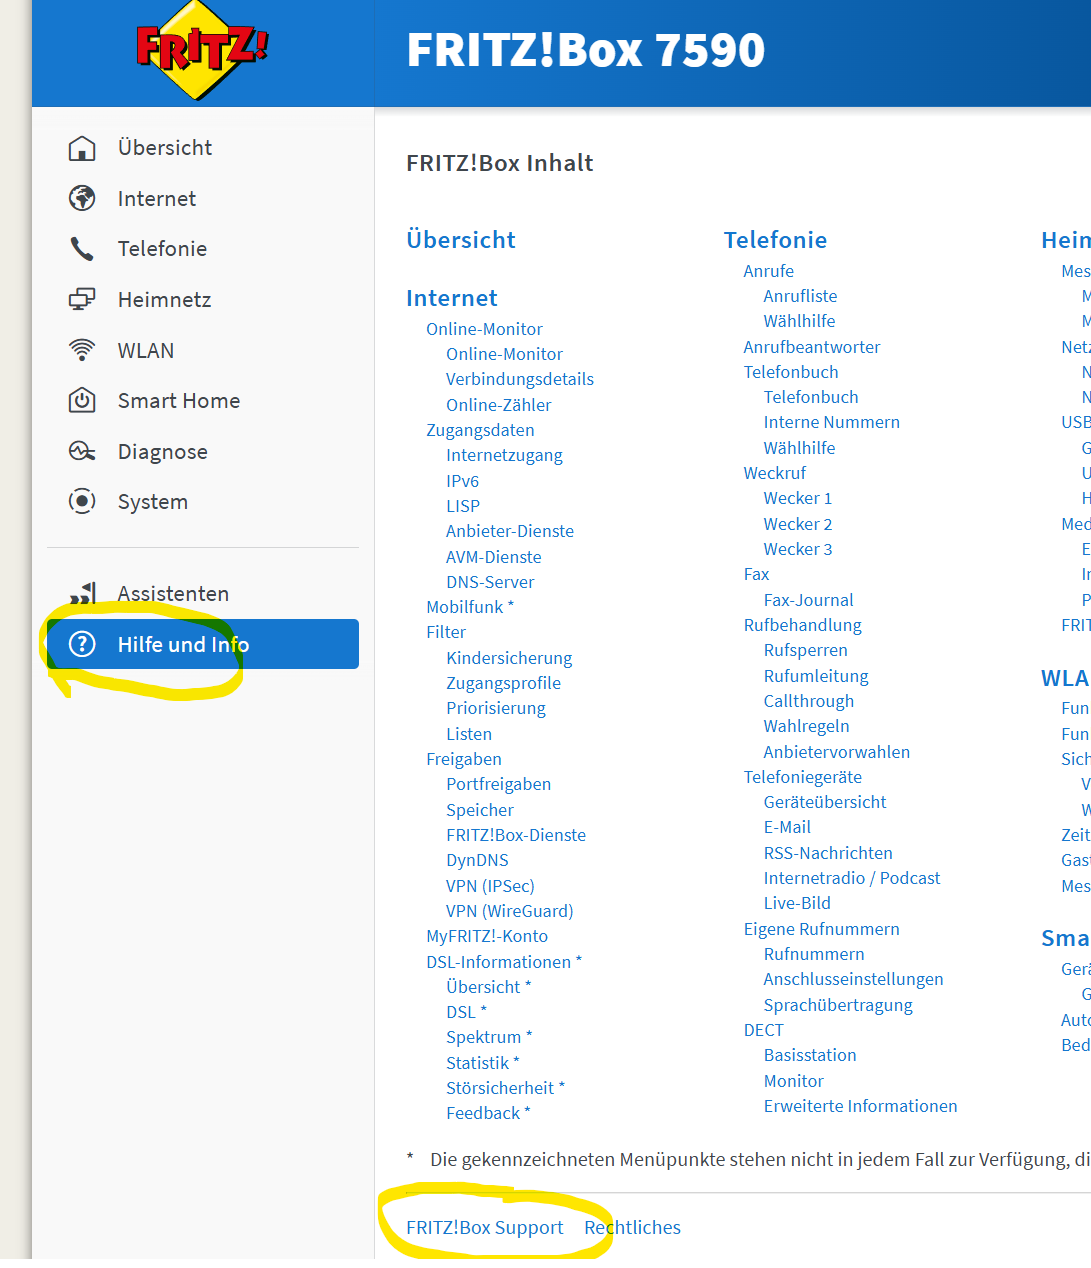
Task: Open the Priorisierung link
Action: 496,708
